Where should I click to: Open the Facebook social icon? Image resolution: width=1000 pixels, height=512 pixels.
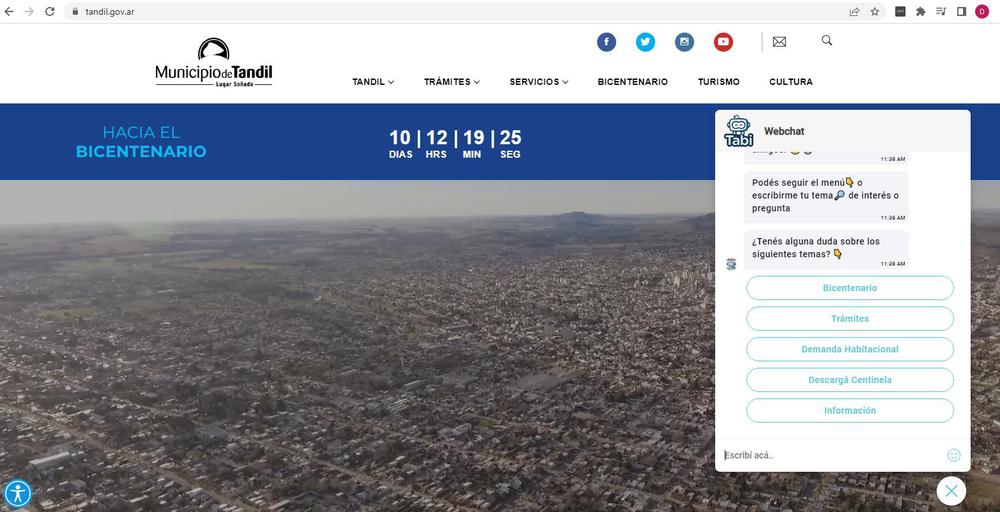pyautogui.click(x=607, y=42)
